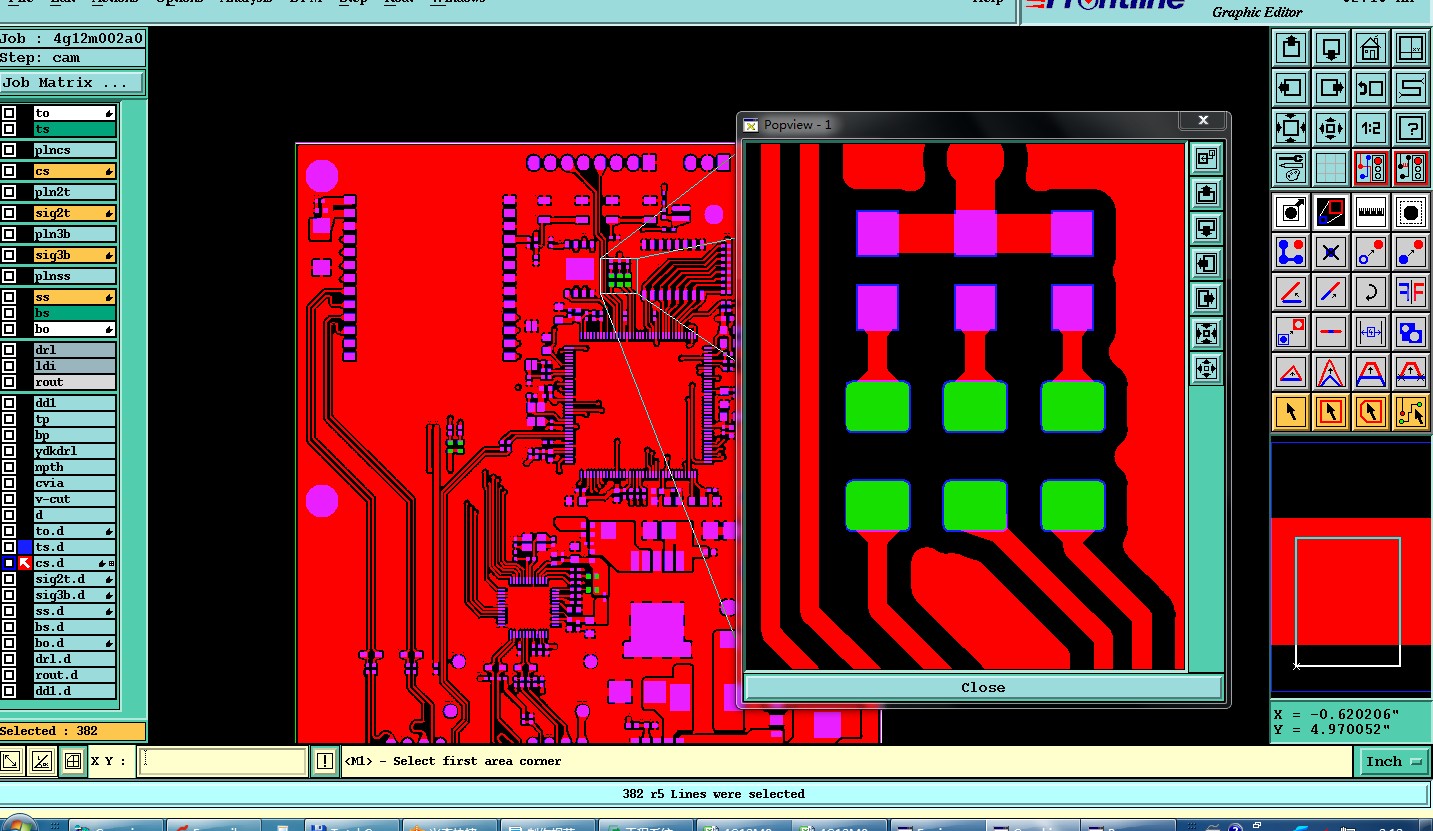Select the ruler measure tool
Image resolution: width=1433 pixels, height=831 pixels.
pyautogui.click(x=1370, y=212)
